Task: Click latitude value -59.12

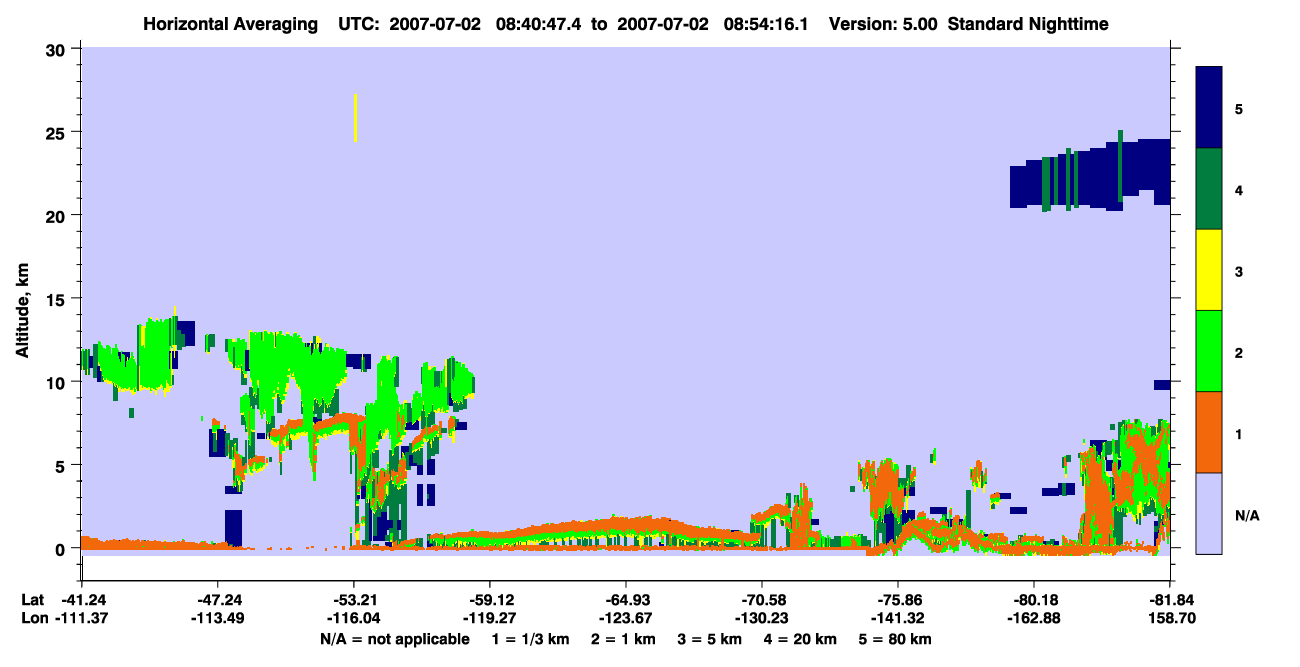Action: pos(489,600)
